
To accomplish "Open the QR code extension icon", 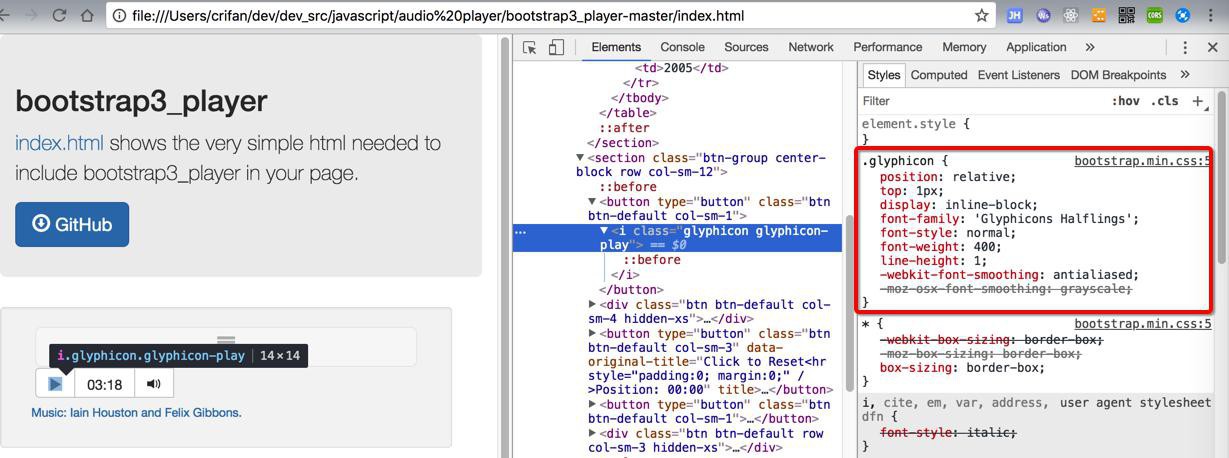I will pyautogui.click(x=1127, y=15).
